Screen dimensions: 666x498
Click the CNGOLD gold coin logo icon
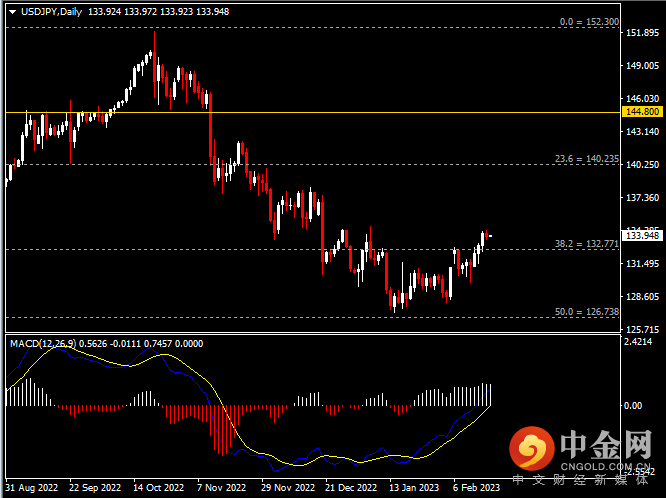531,451
